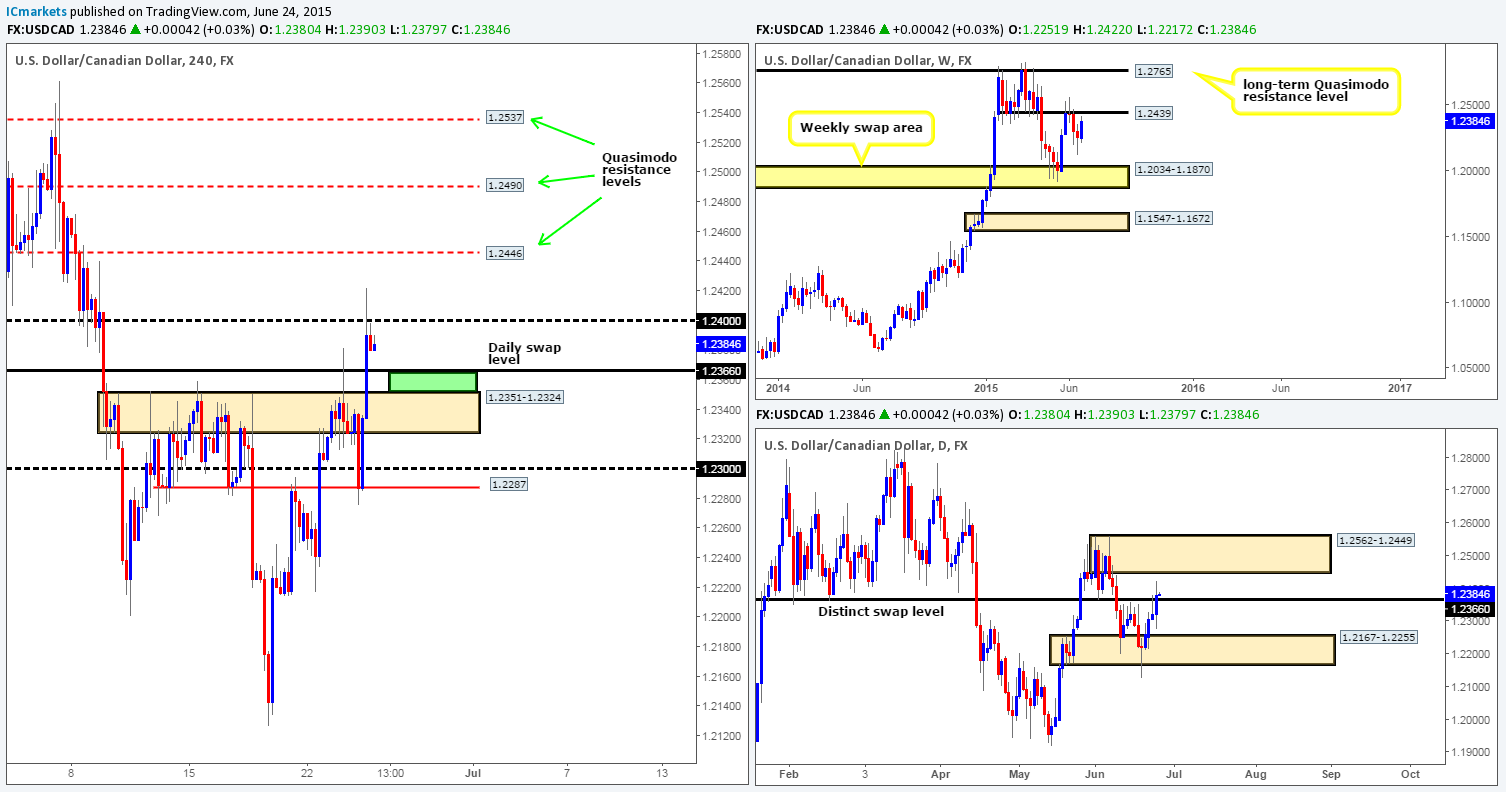The image size is (1506, 792).
Task: Click the '13:00' time axis label
Action: (x=390, y=773)
